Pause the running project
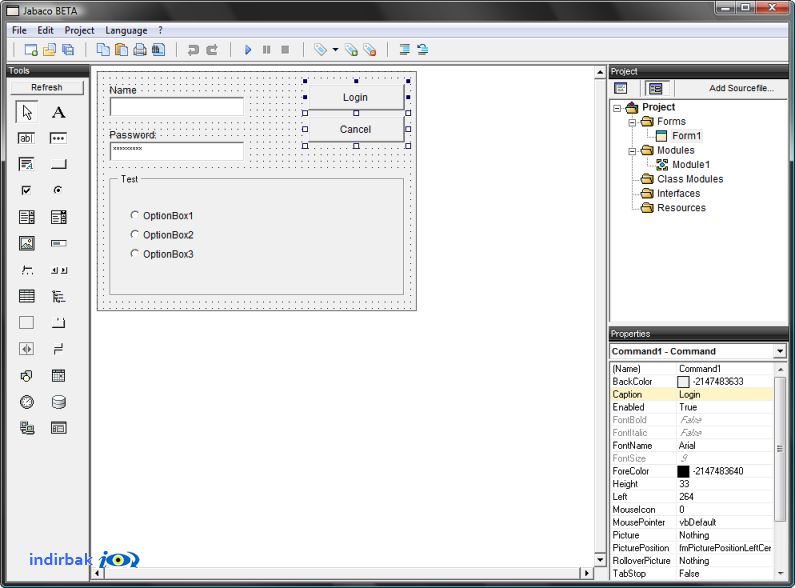 (x=267, y=50)
